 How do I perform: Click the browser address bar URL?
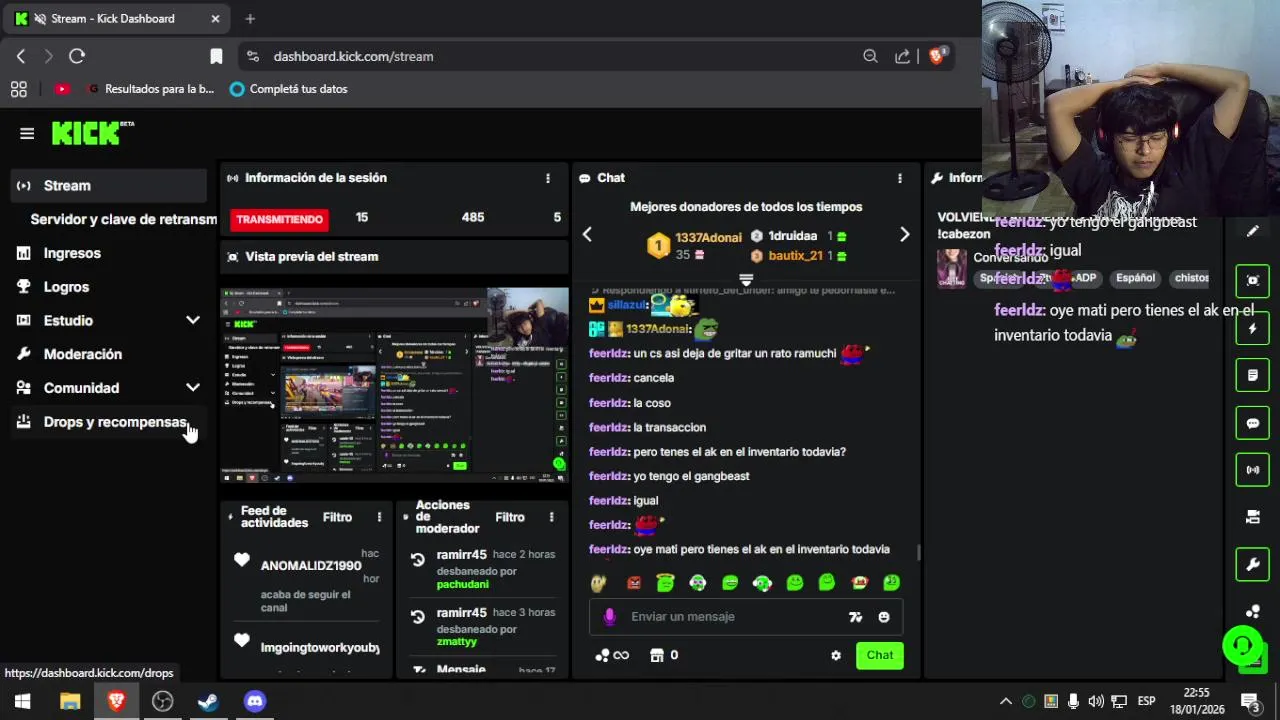[353, 56]
